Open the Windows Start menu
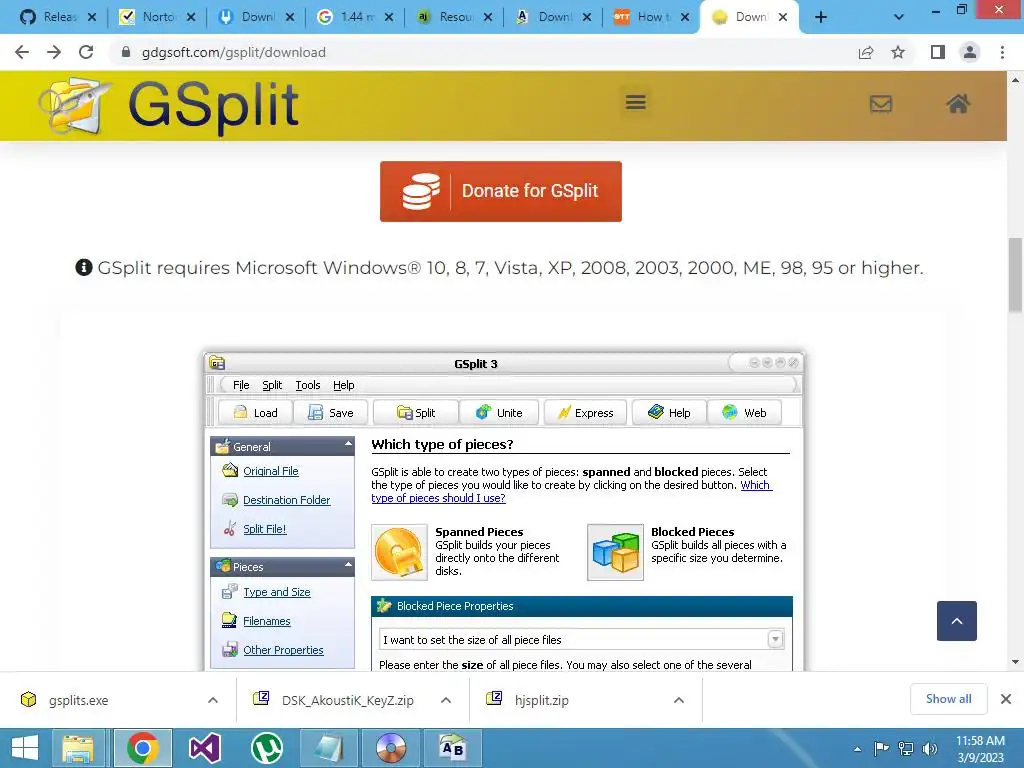Image resolution: width=1024 pixels, height=768 pixels. tap(25, 748)
